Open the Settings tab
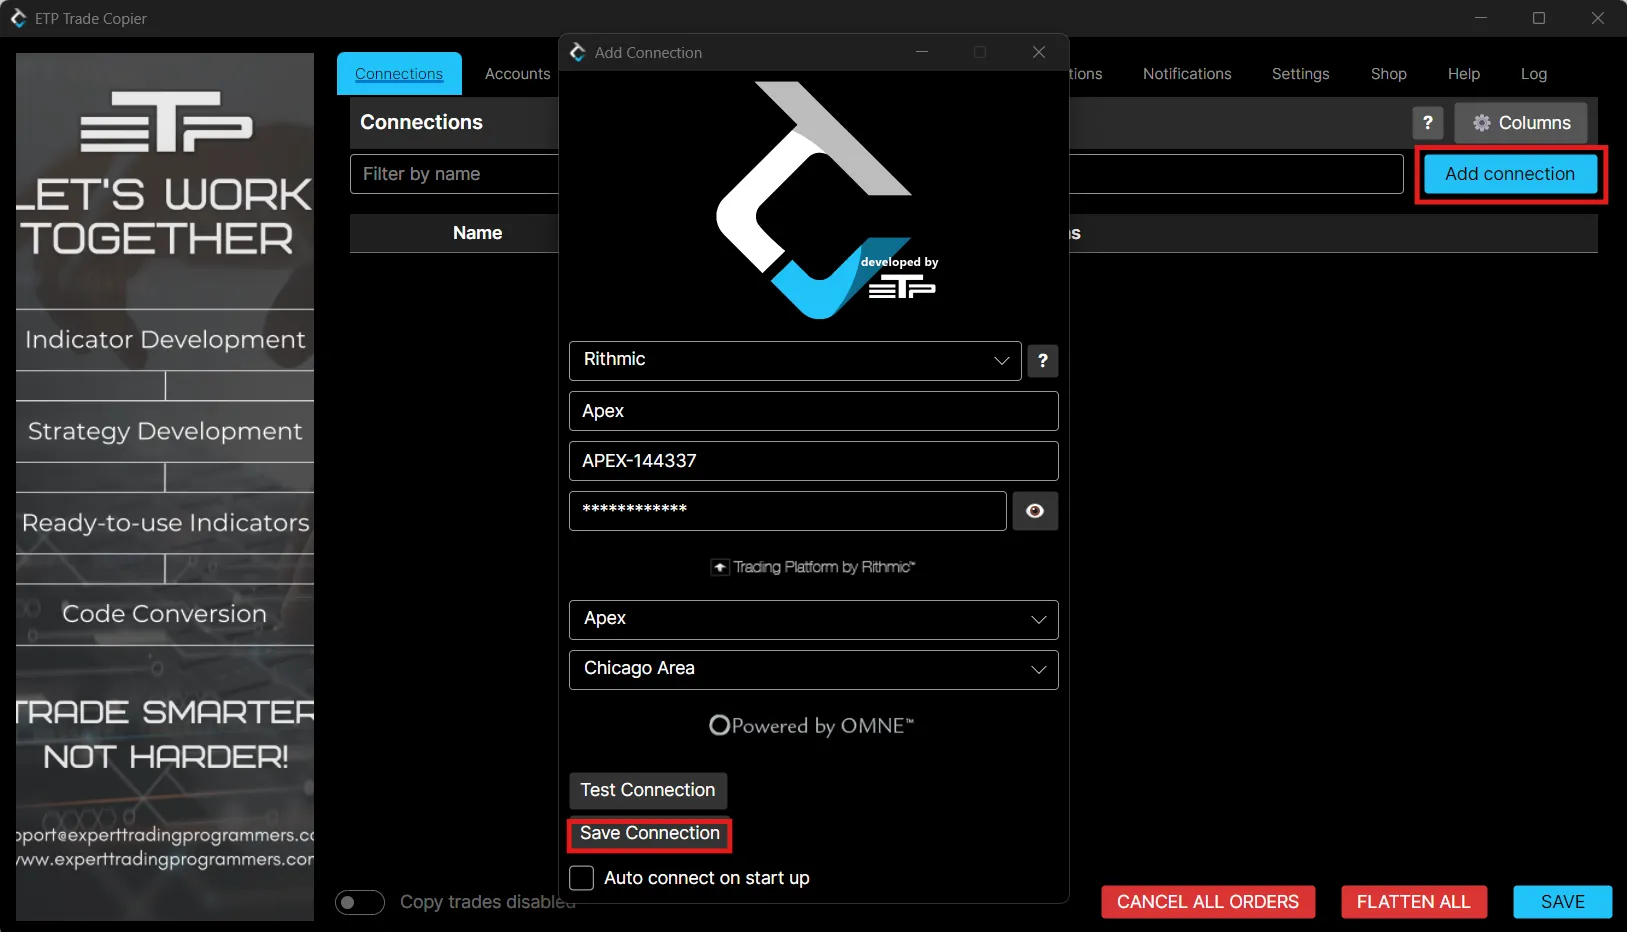The image size is (1627, 932). pyautogui.click(x=1300, y=74)
